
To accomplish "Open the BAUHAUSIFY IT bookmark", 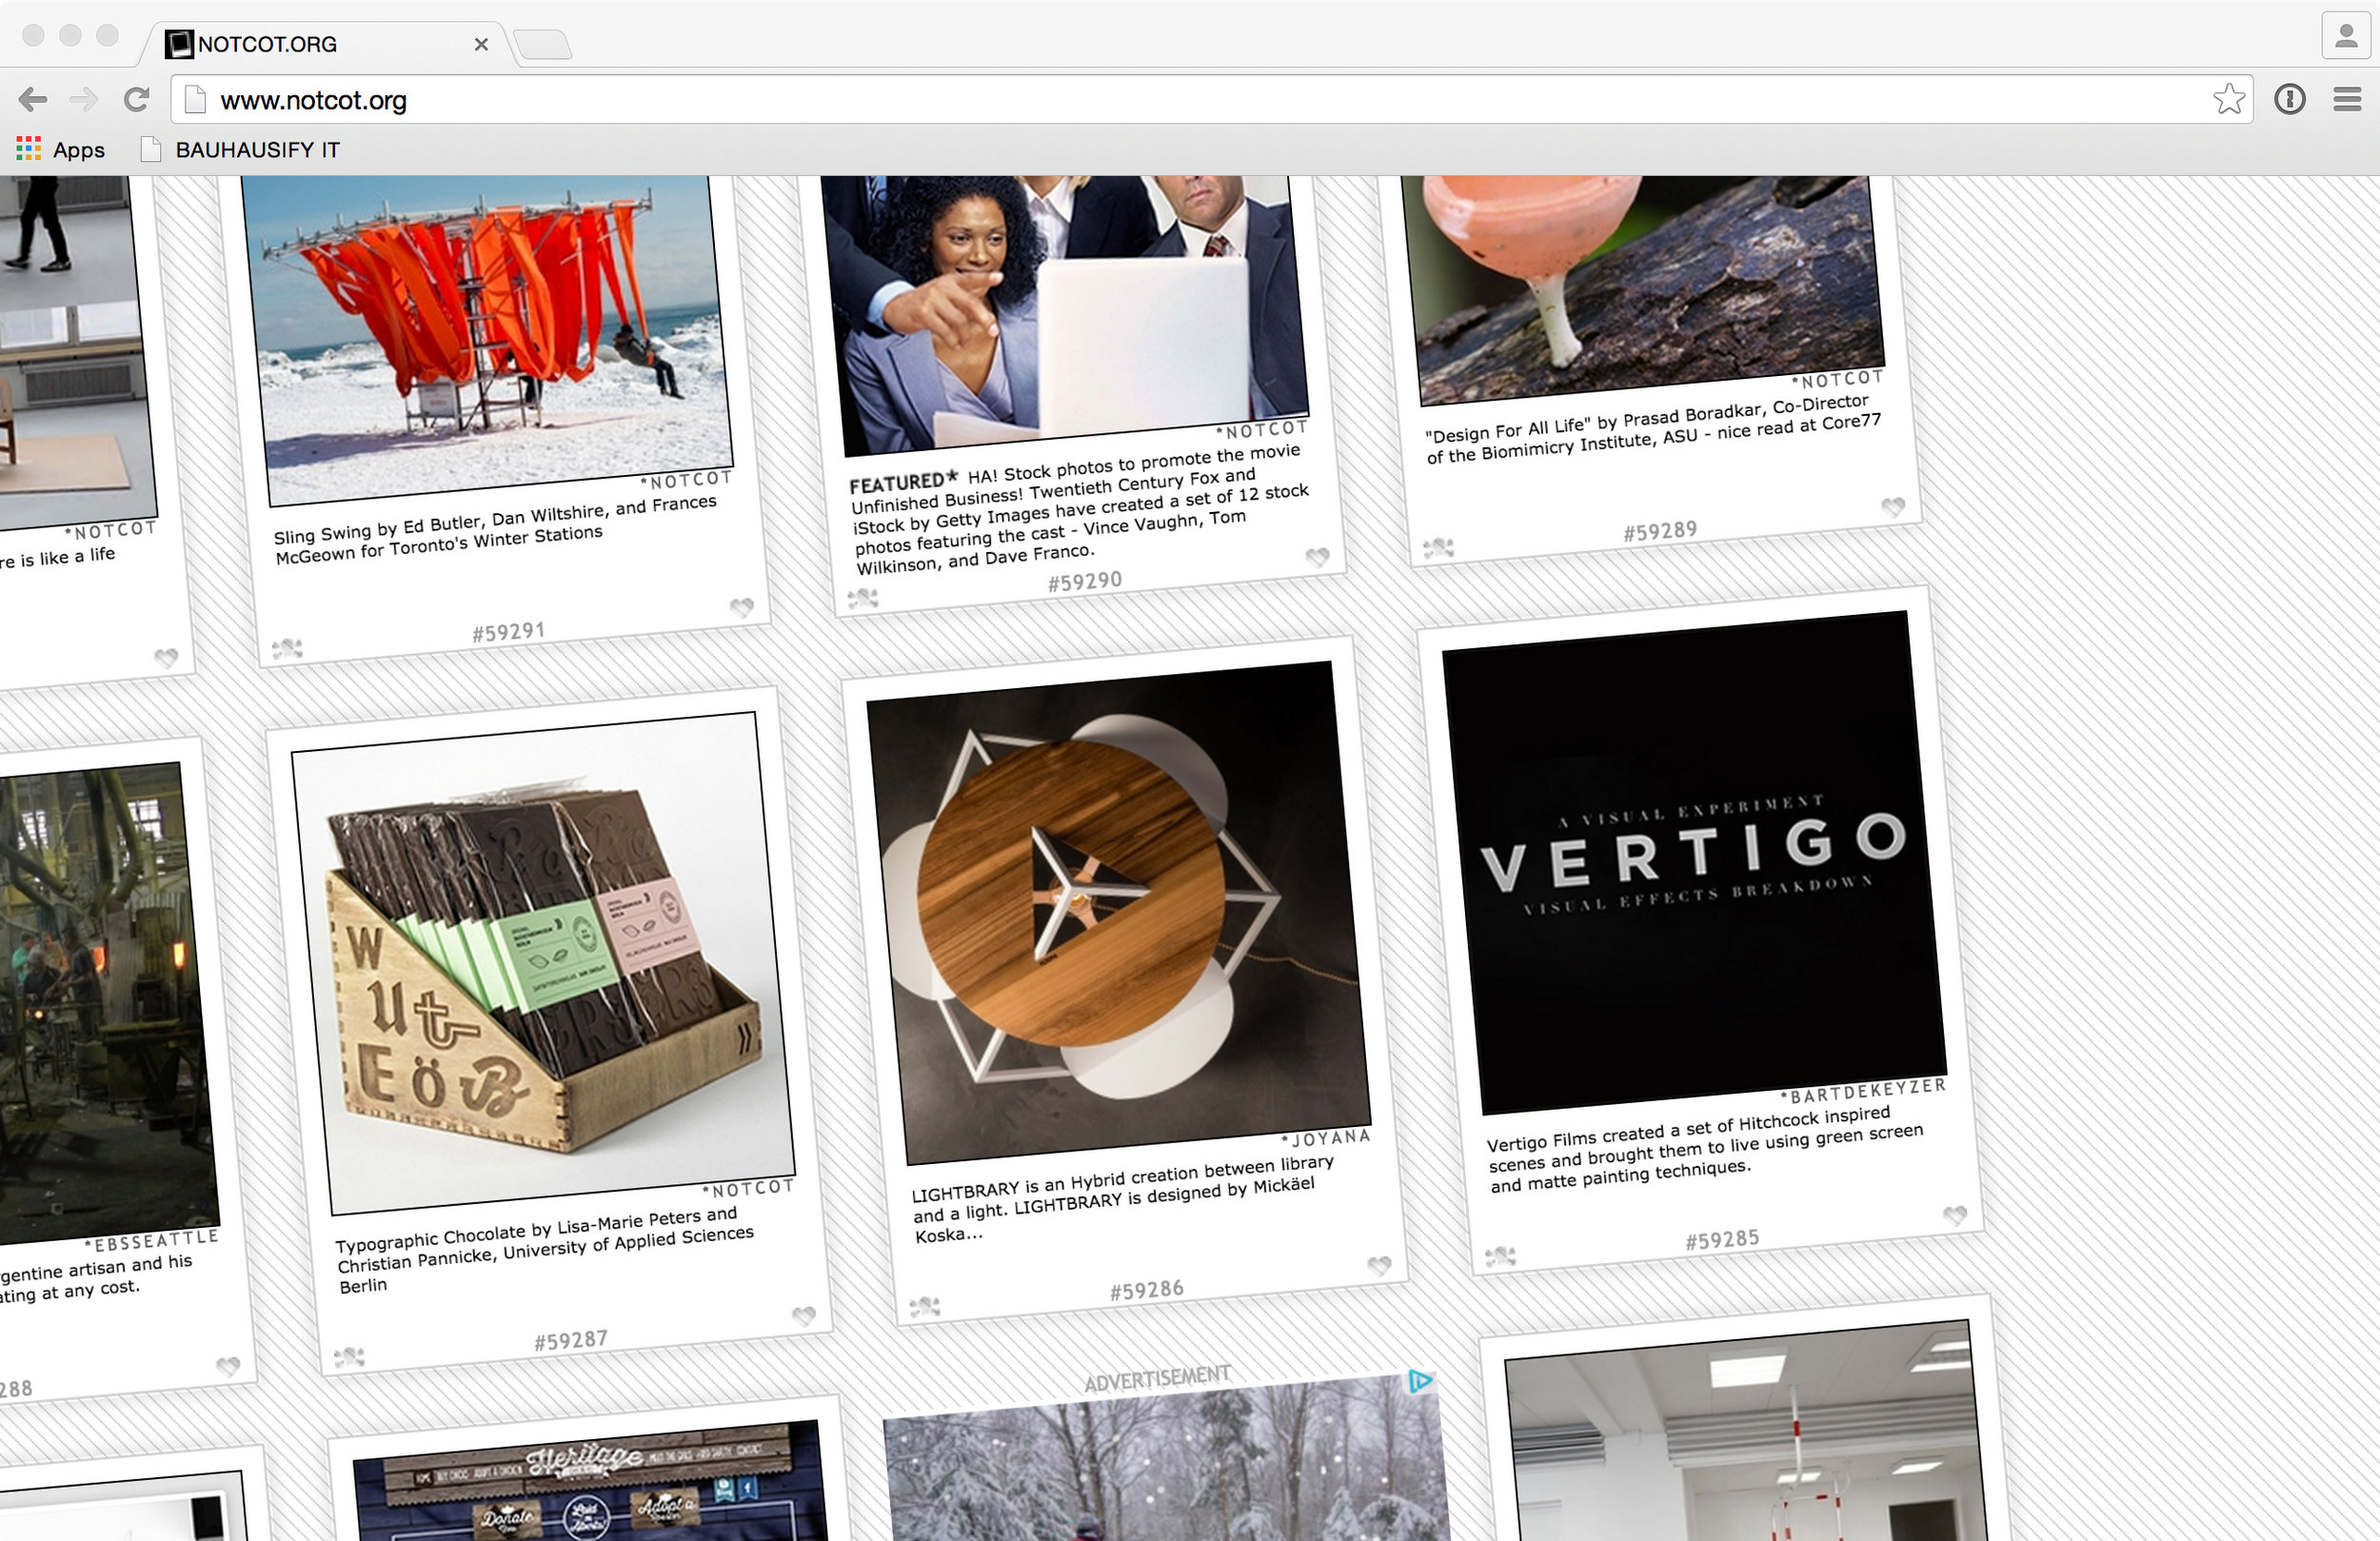I will pos(240,150).
